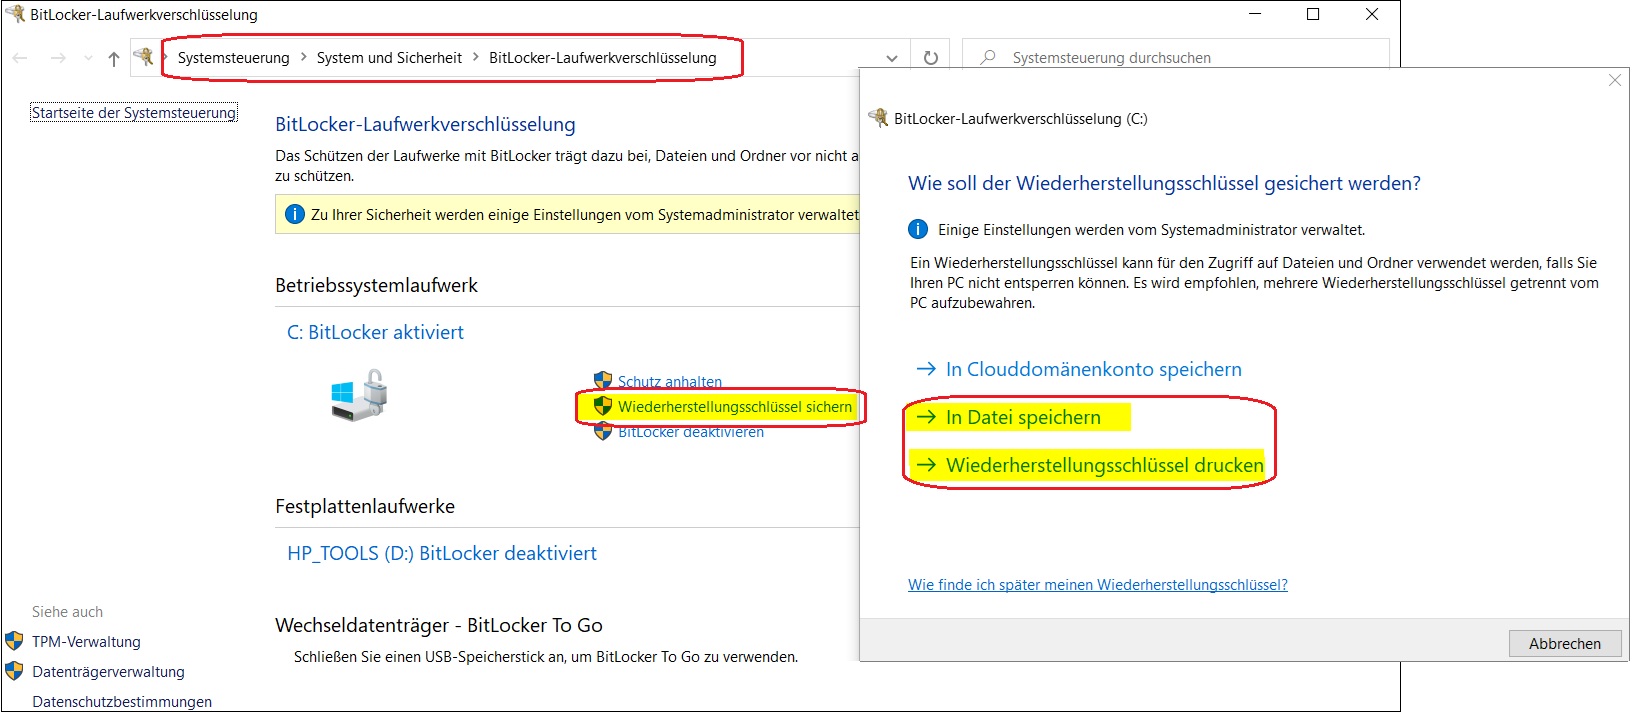The image size is (1633, 713).
Task: Click the up arrow navigation icon
Action: point(114,59)
